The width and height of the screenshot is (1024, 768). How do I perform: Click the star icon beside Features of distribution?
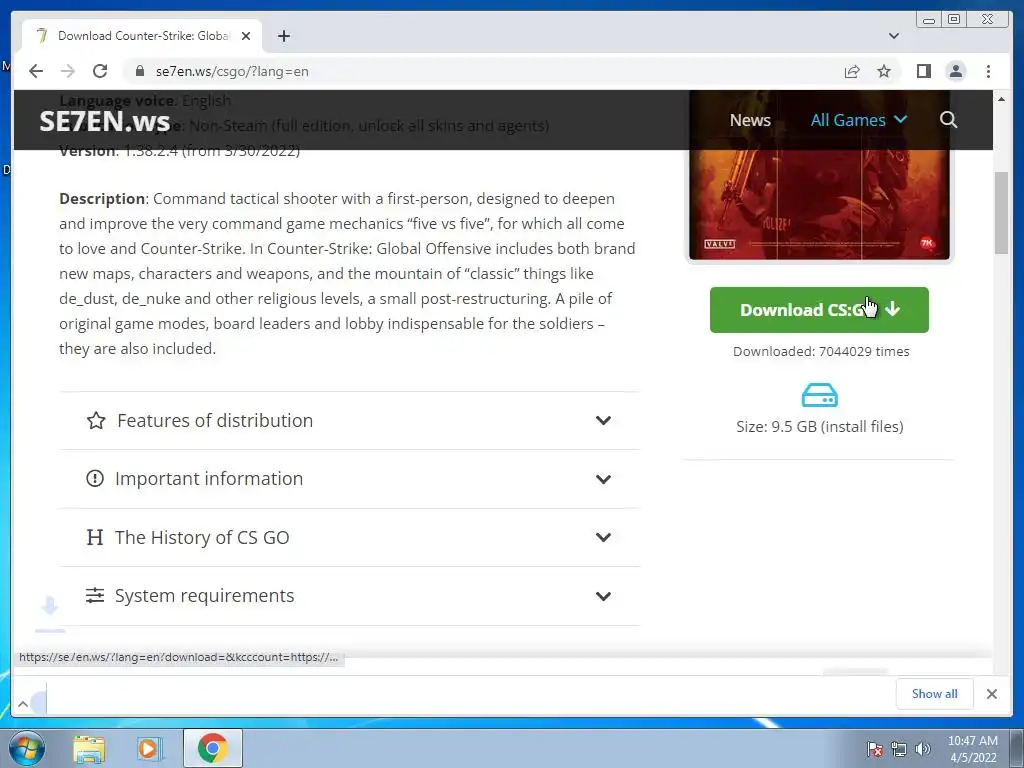[96, 421]
